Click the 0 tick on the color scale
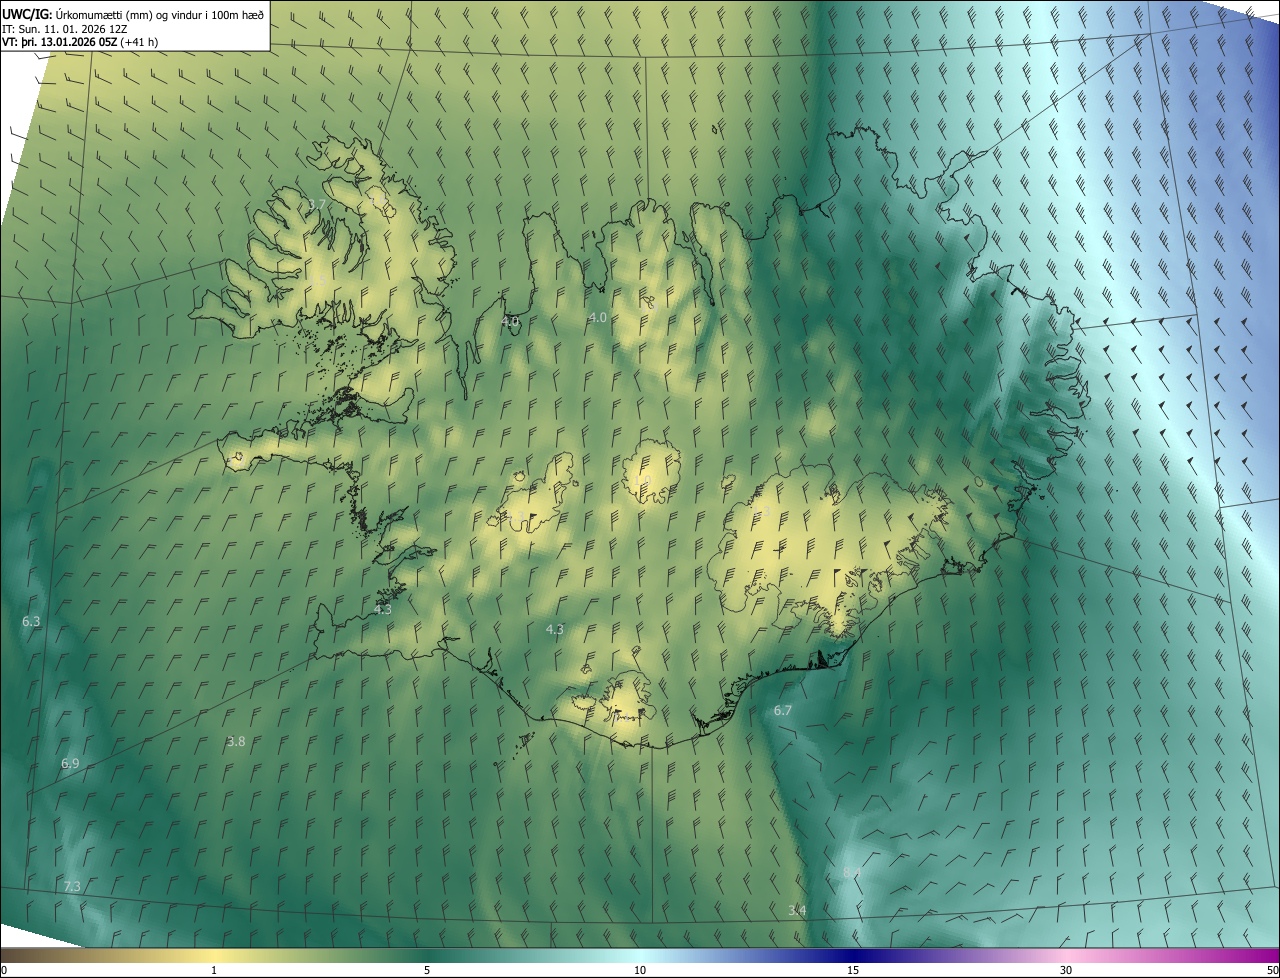Viewport: 1280px width, 978px height. [x=4, y=970]
